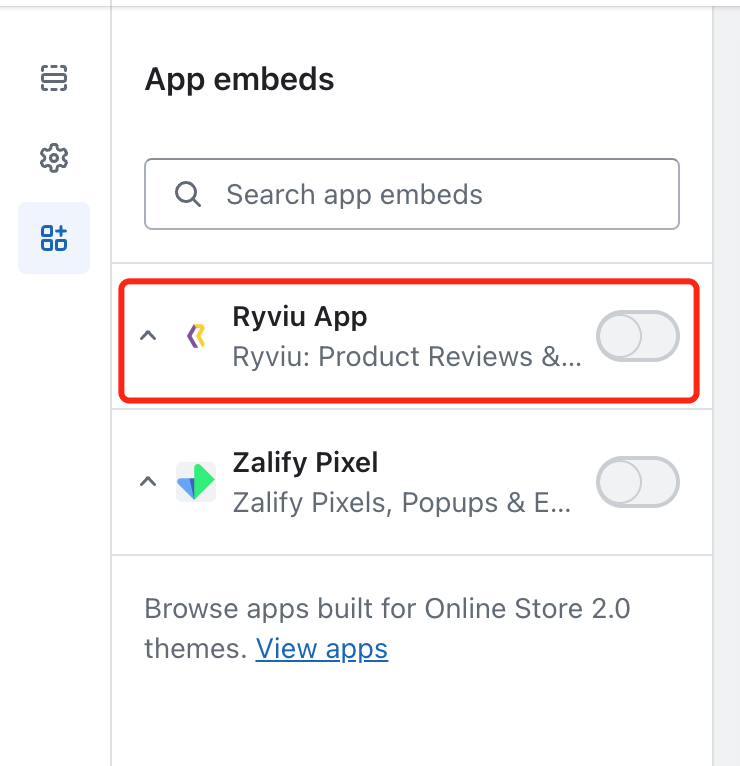Click the Zalify Pixels, Popups subtitle text
This screenshot has height=766, width=740.
402,502
